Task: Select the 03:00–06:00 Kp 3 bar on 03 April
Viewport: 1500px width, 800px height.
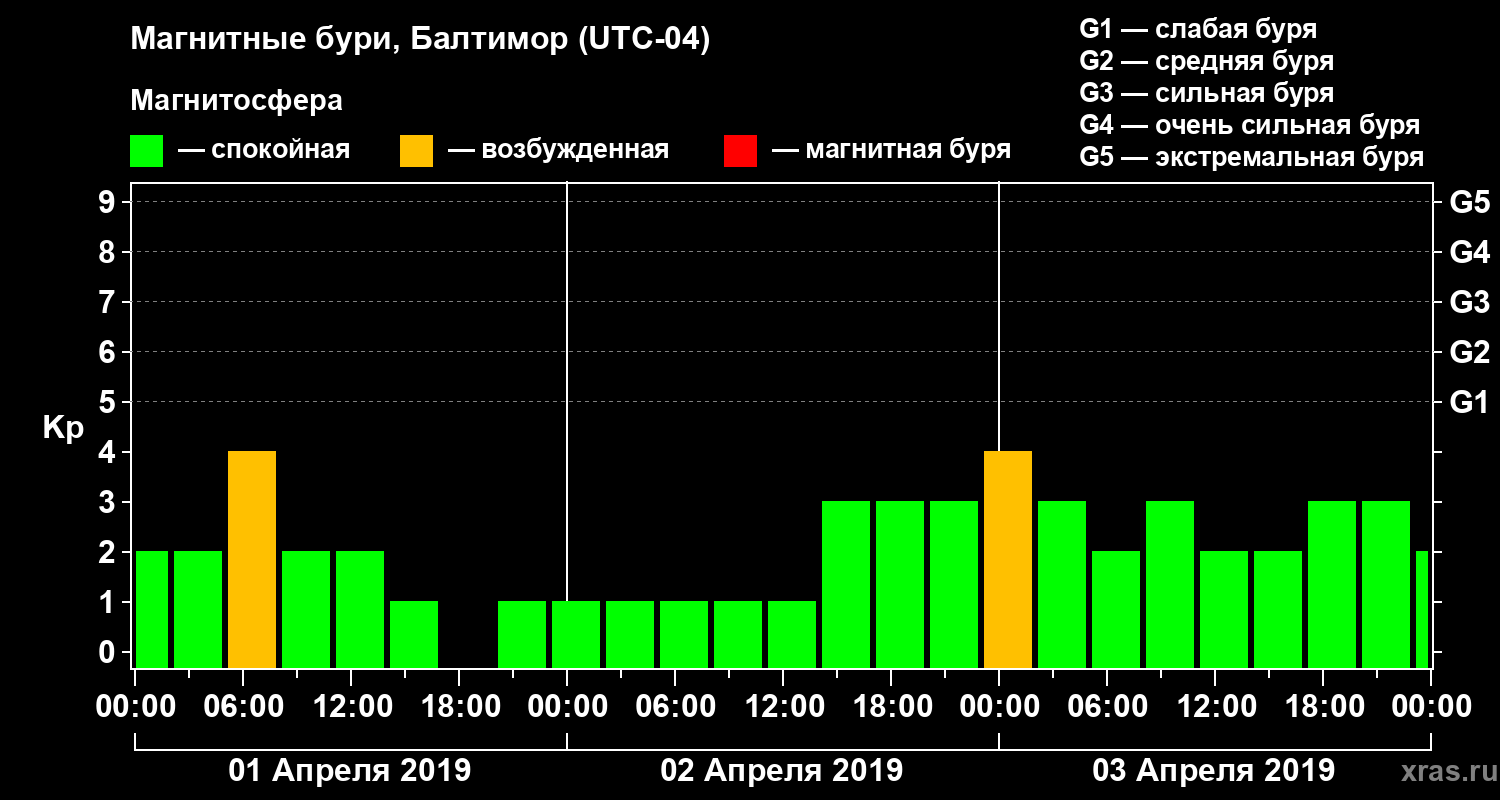Action: [1062, 585]
